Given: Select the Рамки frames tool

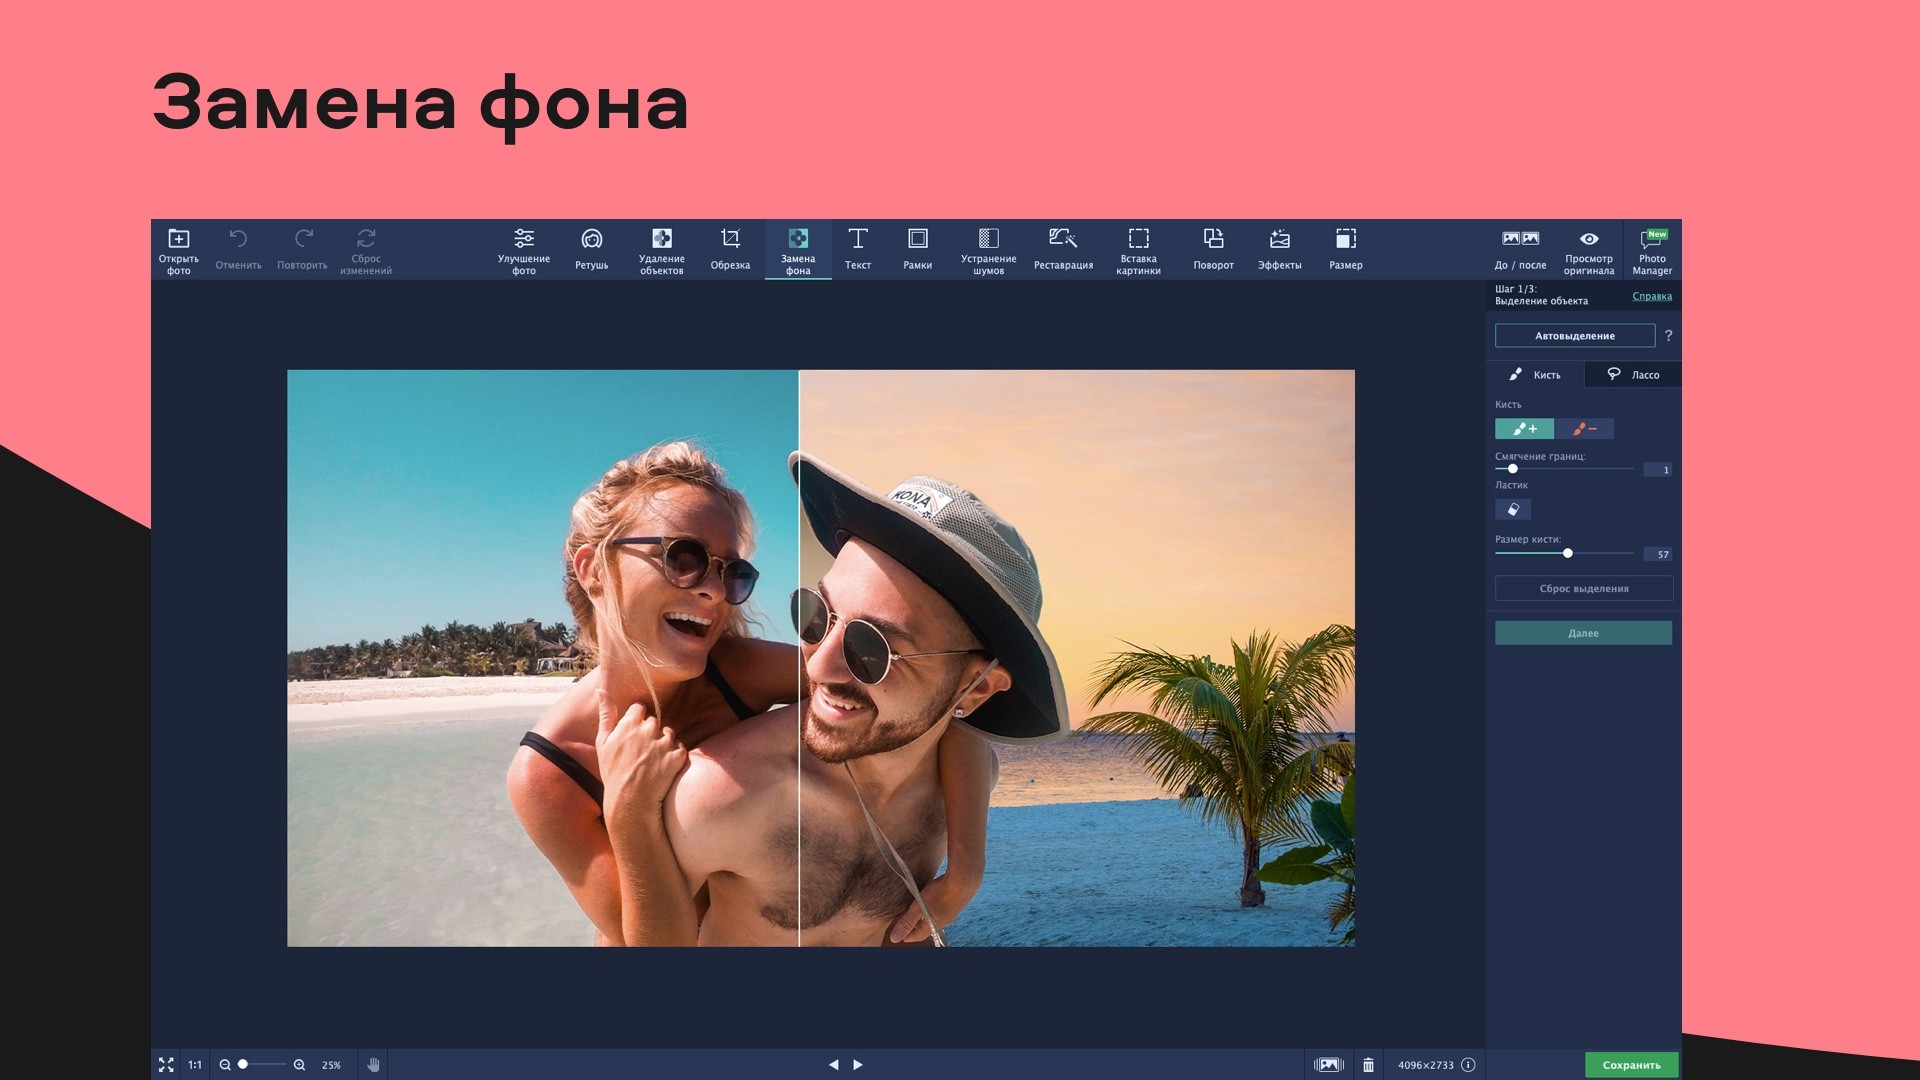Looking at the screenshot, I should (917, 248).
